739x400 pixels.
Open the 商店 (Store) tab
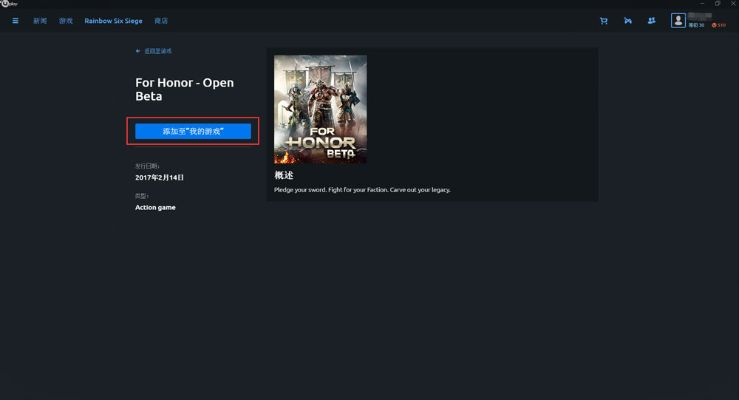click(161, 20)
